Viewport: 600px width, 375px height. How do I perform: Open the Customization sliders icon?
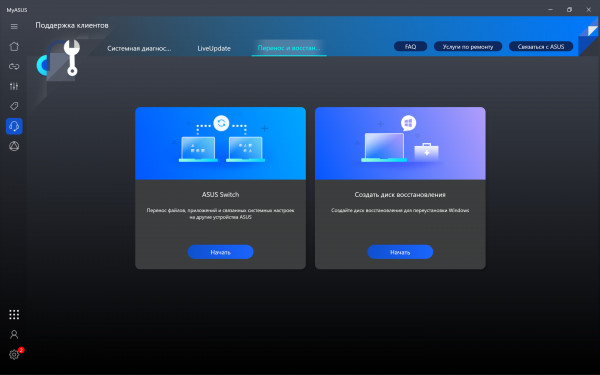coord(14,86)
